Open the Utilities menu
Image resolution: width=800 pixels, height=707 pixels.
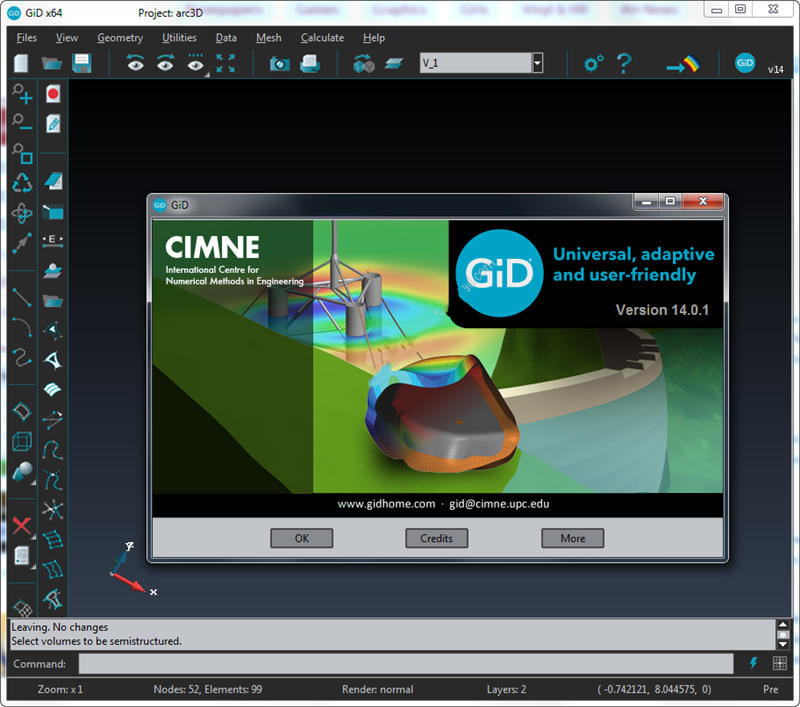179,38
